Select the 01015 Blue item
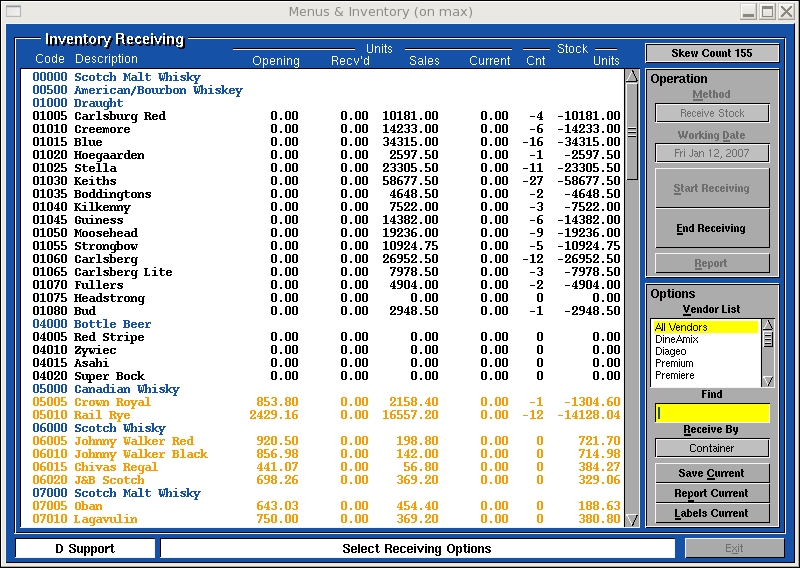The image size is (800, 568). tap(322, 142)
